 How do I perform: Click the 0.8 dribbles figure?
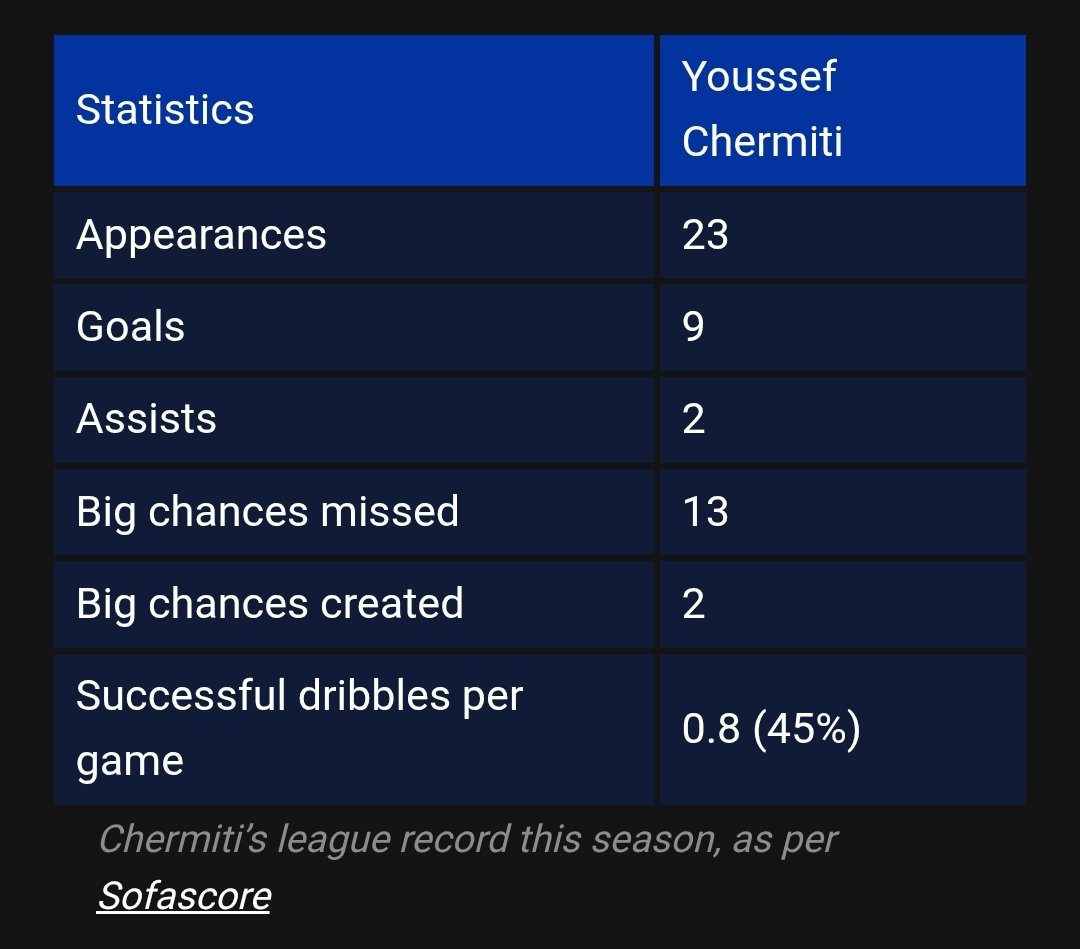click(x=711, y=729)
